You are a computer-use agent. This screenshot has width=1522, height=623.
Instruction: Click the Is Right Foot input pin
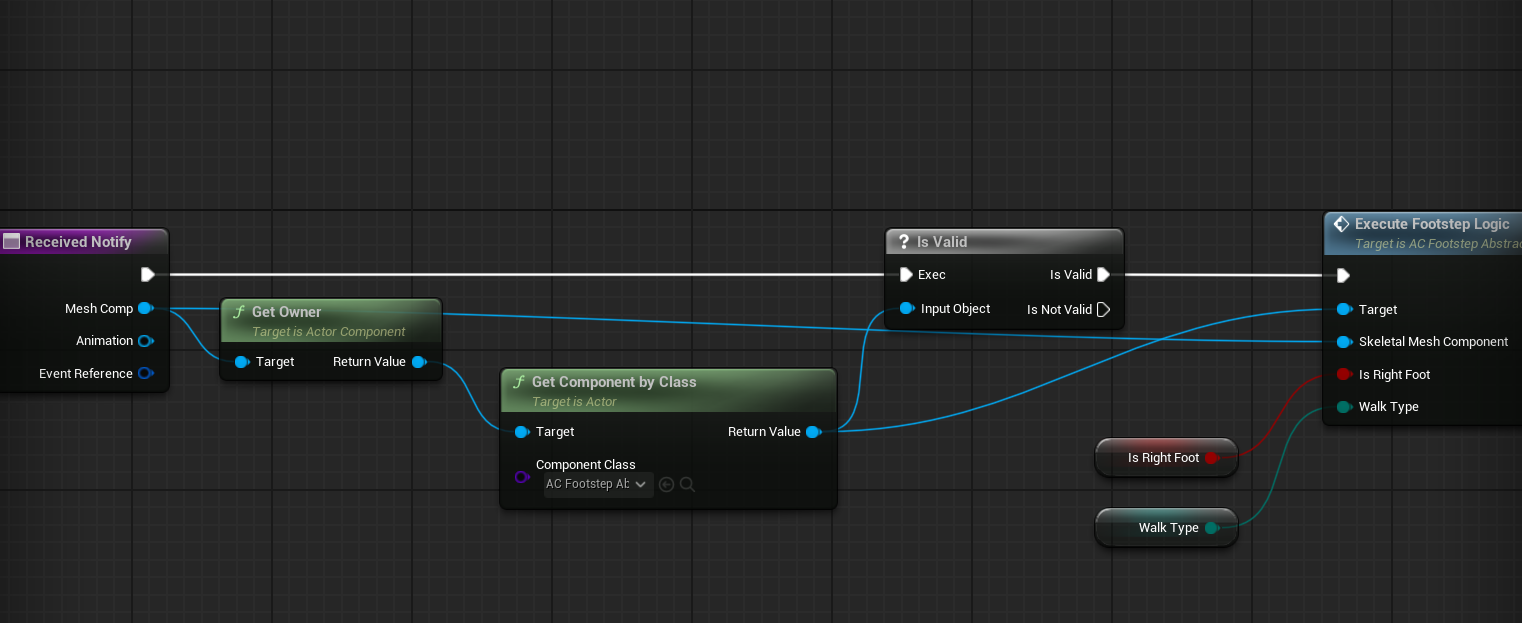pyautogui.click(x=1344, y=375)
